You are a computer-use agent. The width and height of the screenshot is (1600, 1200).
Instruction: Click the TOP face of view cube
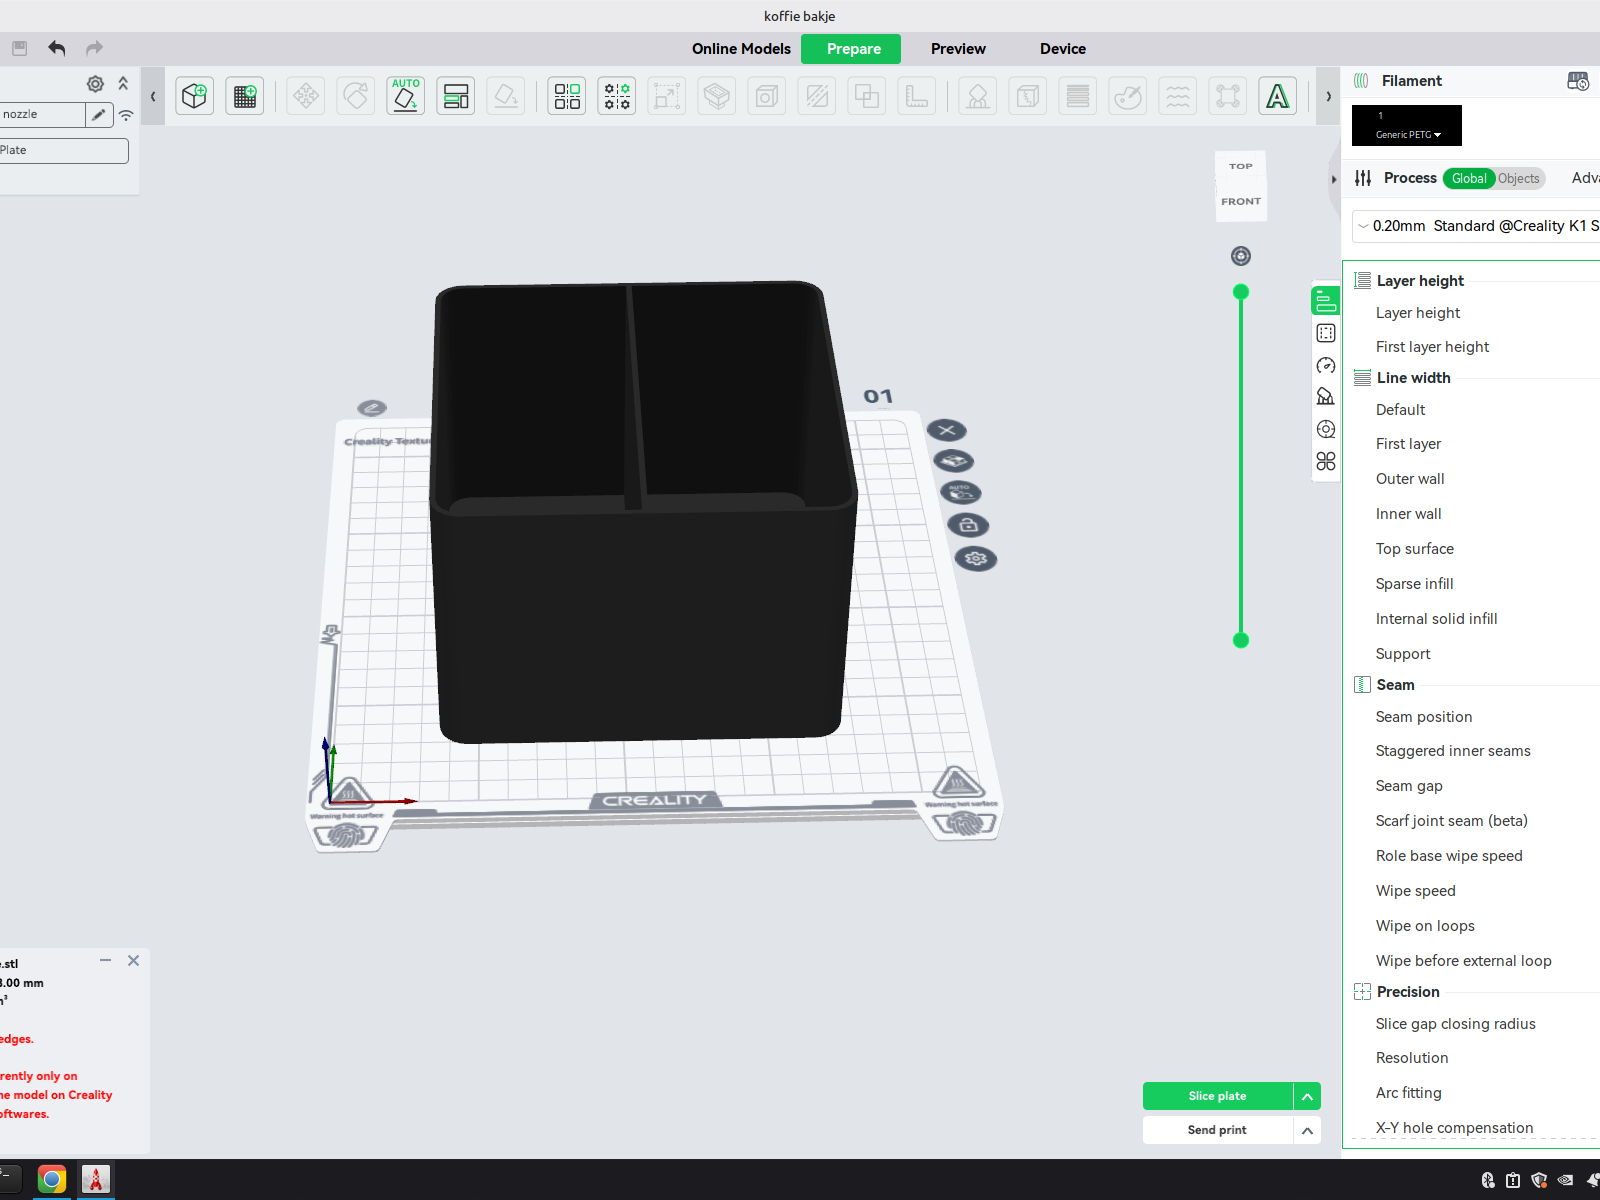click(1241, 166)
